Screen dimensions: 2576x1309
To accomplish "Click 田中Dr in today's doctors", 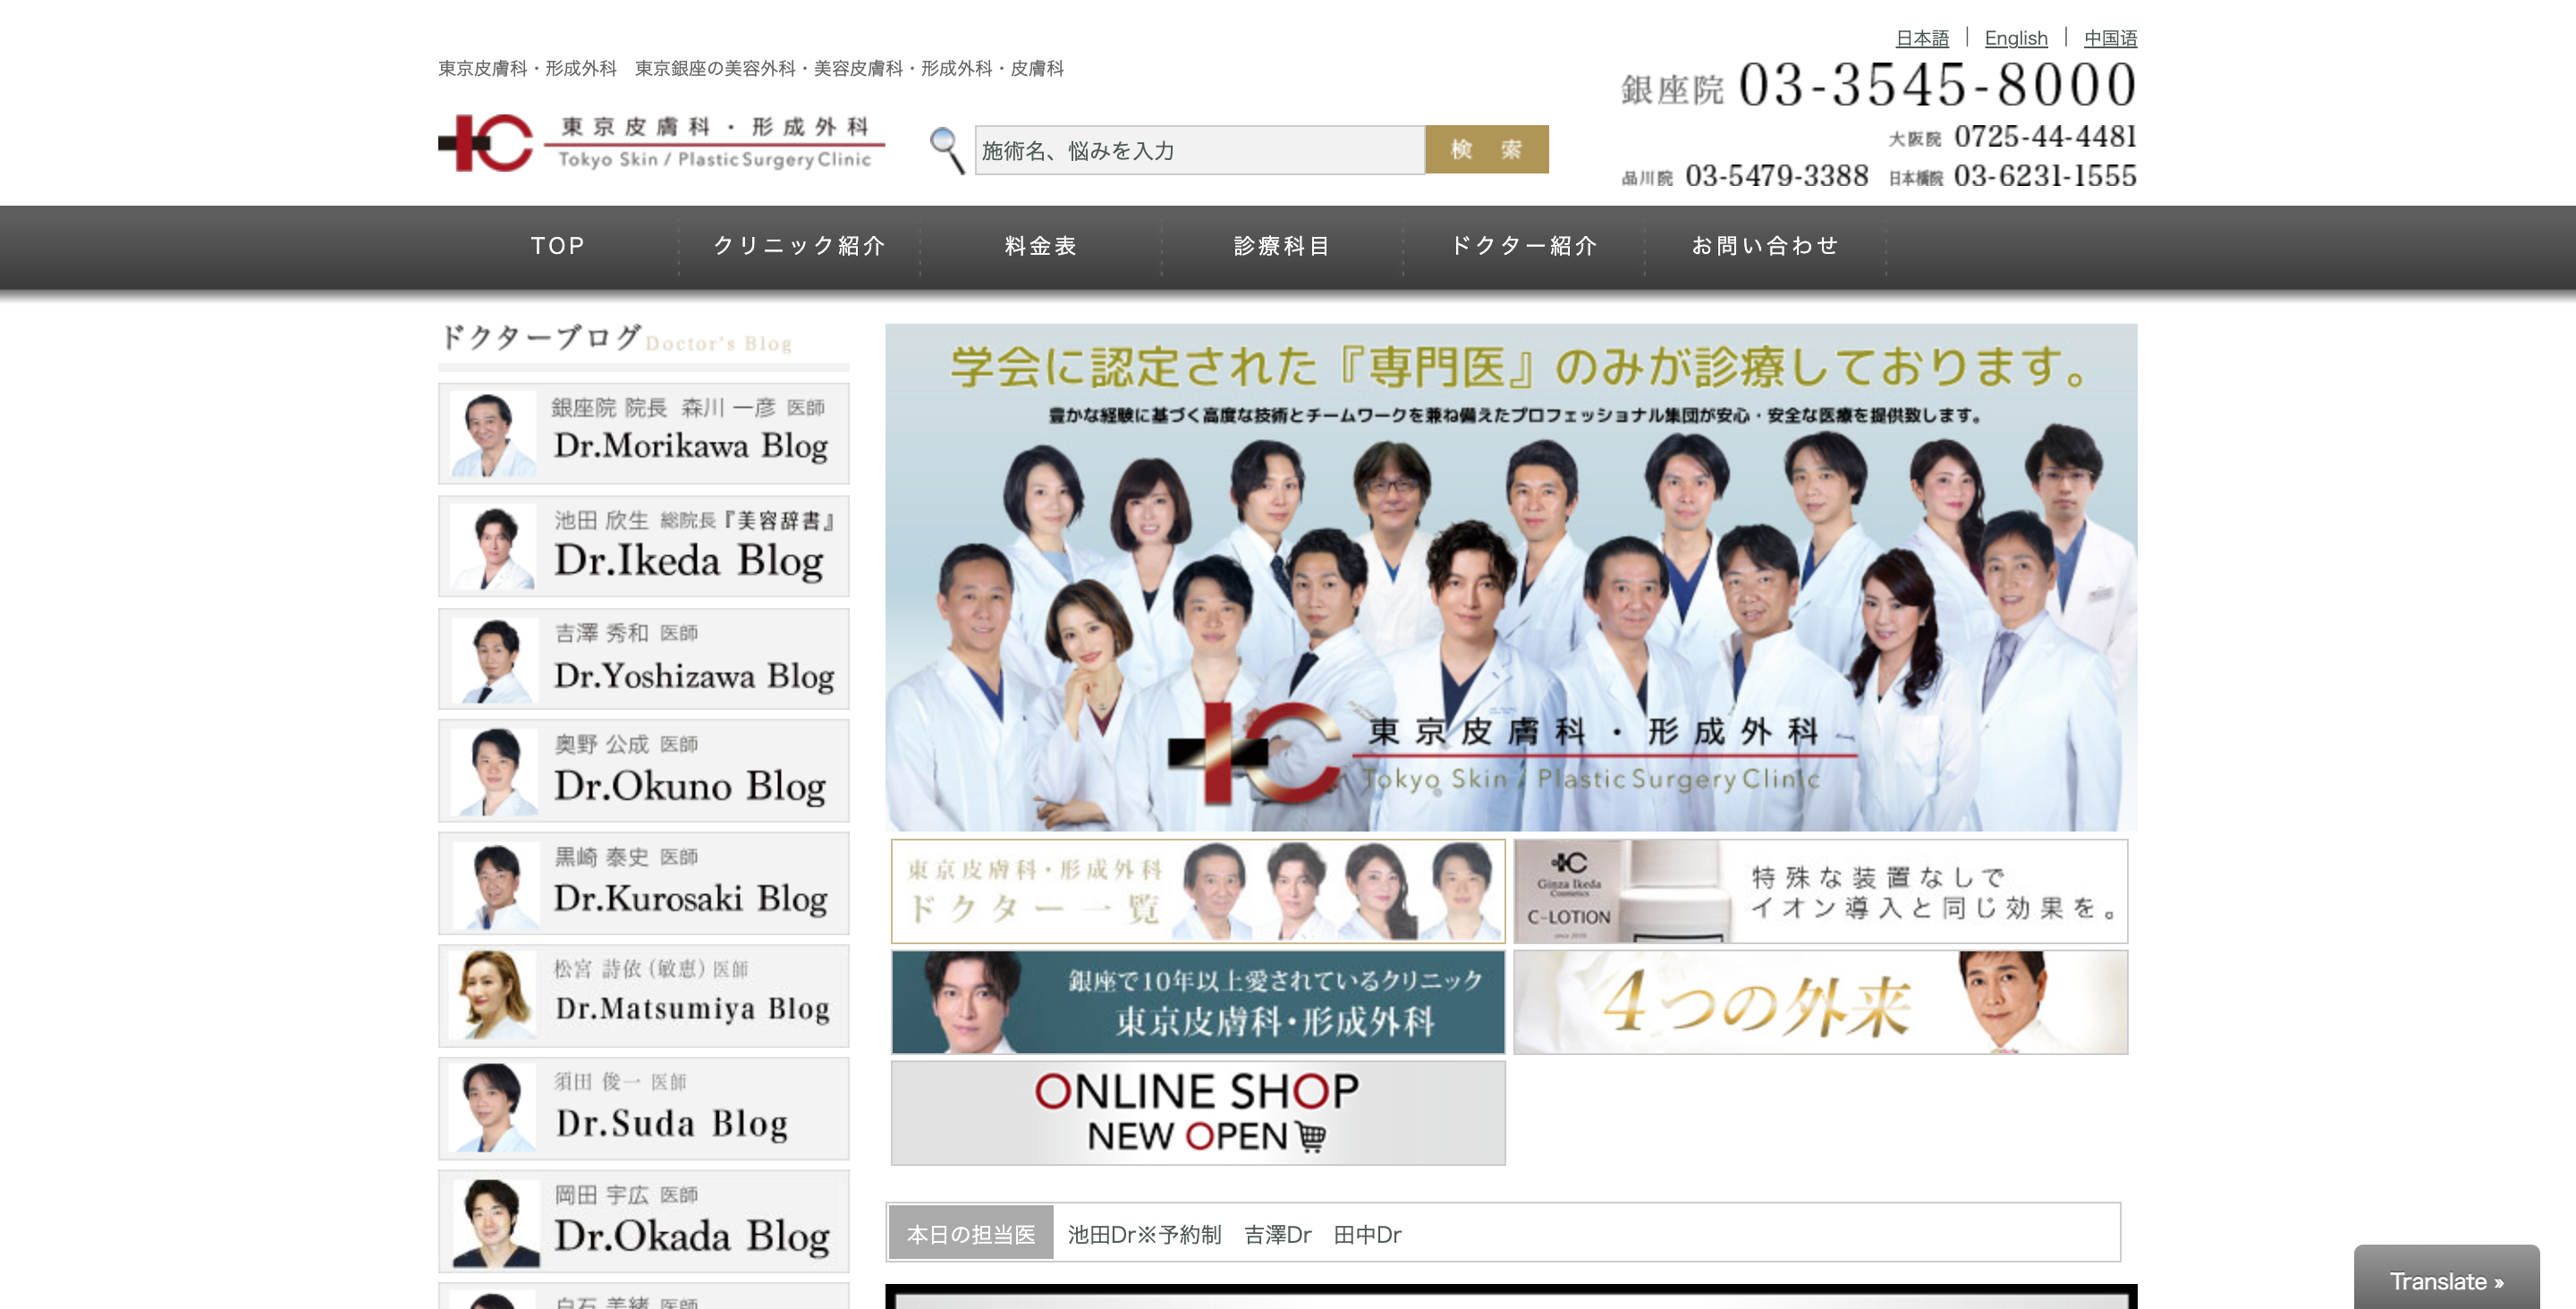I will point(1367,1235).
